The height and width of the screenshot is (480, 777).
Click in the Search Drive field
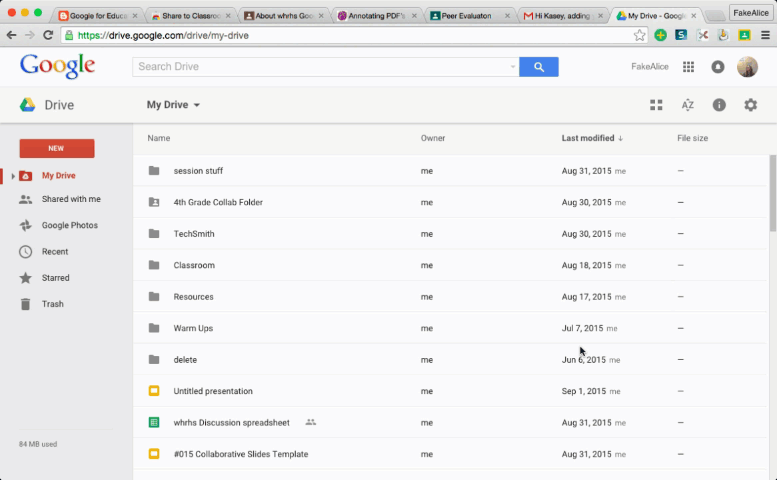click(320, 67)
